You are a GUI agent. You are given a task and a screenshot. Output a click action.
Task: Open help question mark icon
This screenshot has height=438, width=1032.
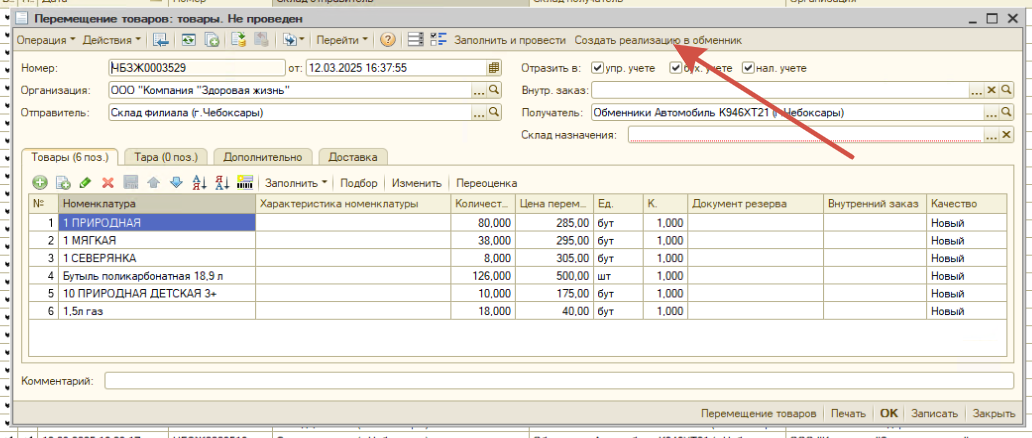click(x=388, y=40)
